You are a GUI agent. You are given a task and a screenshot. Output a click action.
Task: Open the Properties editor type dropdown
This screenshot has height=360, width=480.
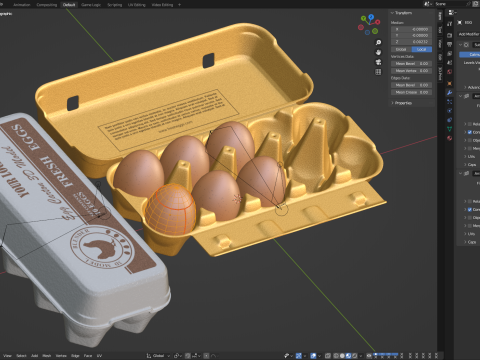coord(452,12)
